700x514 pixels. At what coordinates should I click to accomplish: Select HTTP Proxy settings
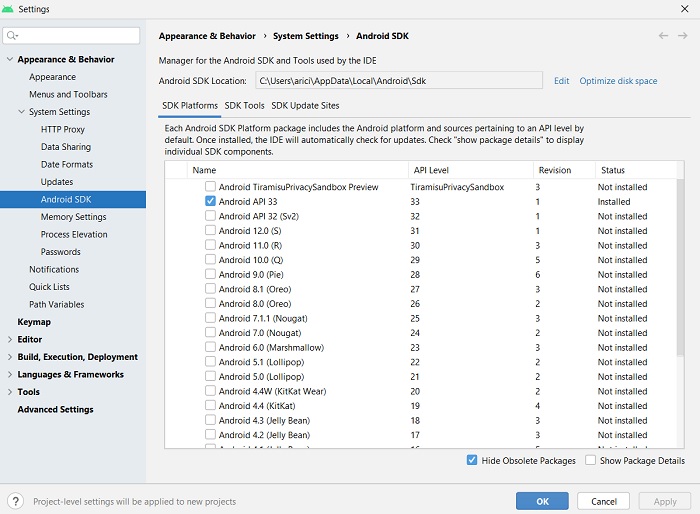[x=62, y=129]
